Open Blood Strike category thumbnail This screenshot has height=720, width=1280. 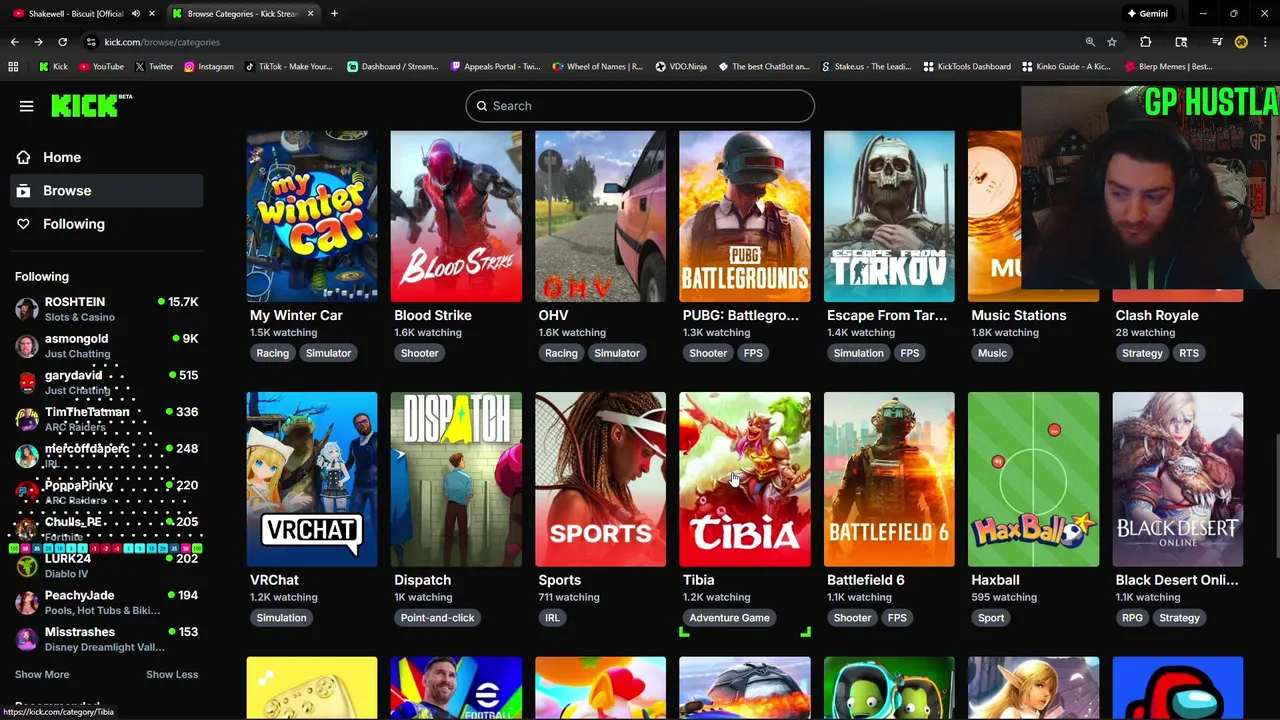tap(456, 216)
